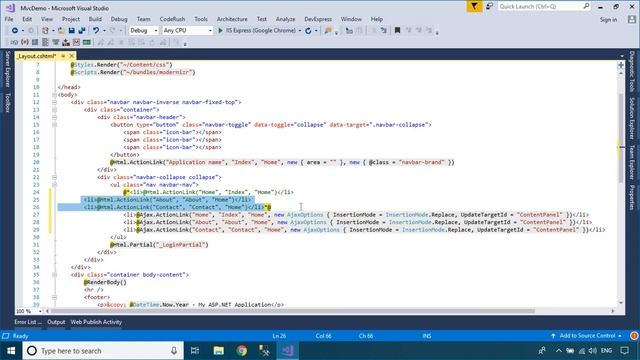640x360 pixels.
Task: Click the Save All icon
Action: point(82,31)
